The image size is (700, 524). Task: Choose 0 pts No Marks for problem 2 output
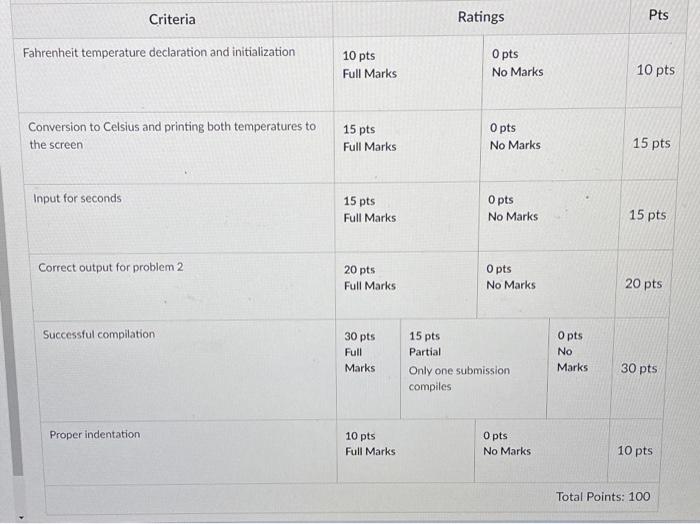pyautogui.click(x=511, y=277)
